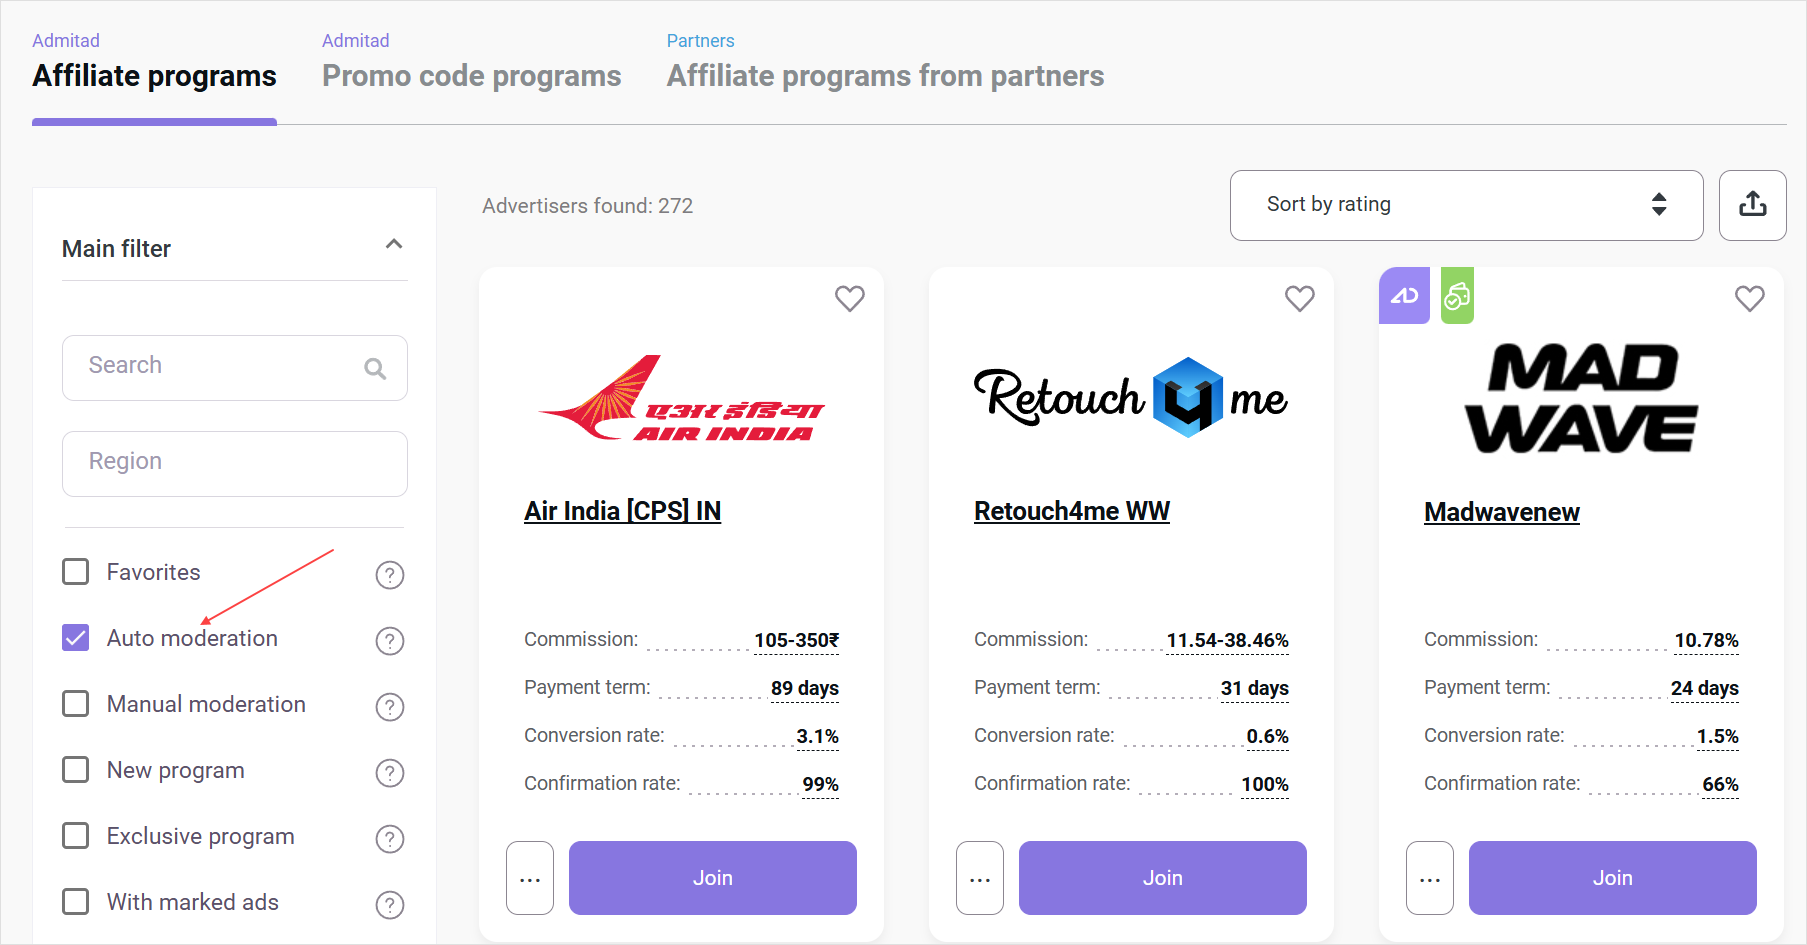Open help icon next to Favorites filter

[389, 575]
